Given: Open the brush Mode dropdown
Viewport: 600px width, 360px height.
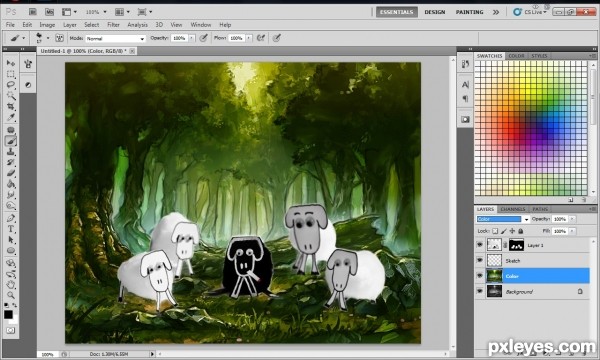Looking at the screenshot, I should [116, 38].
